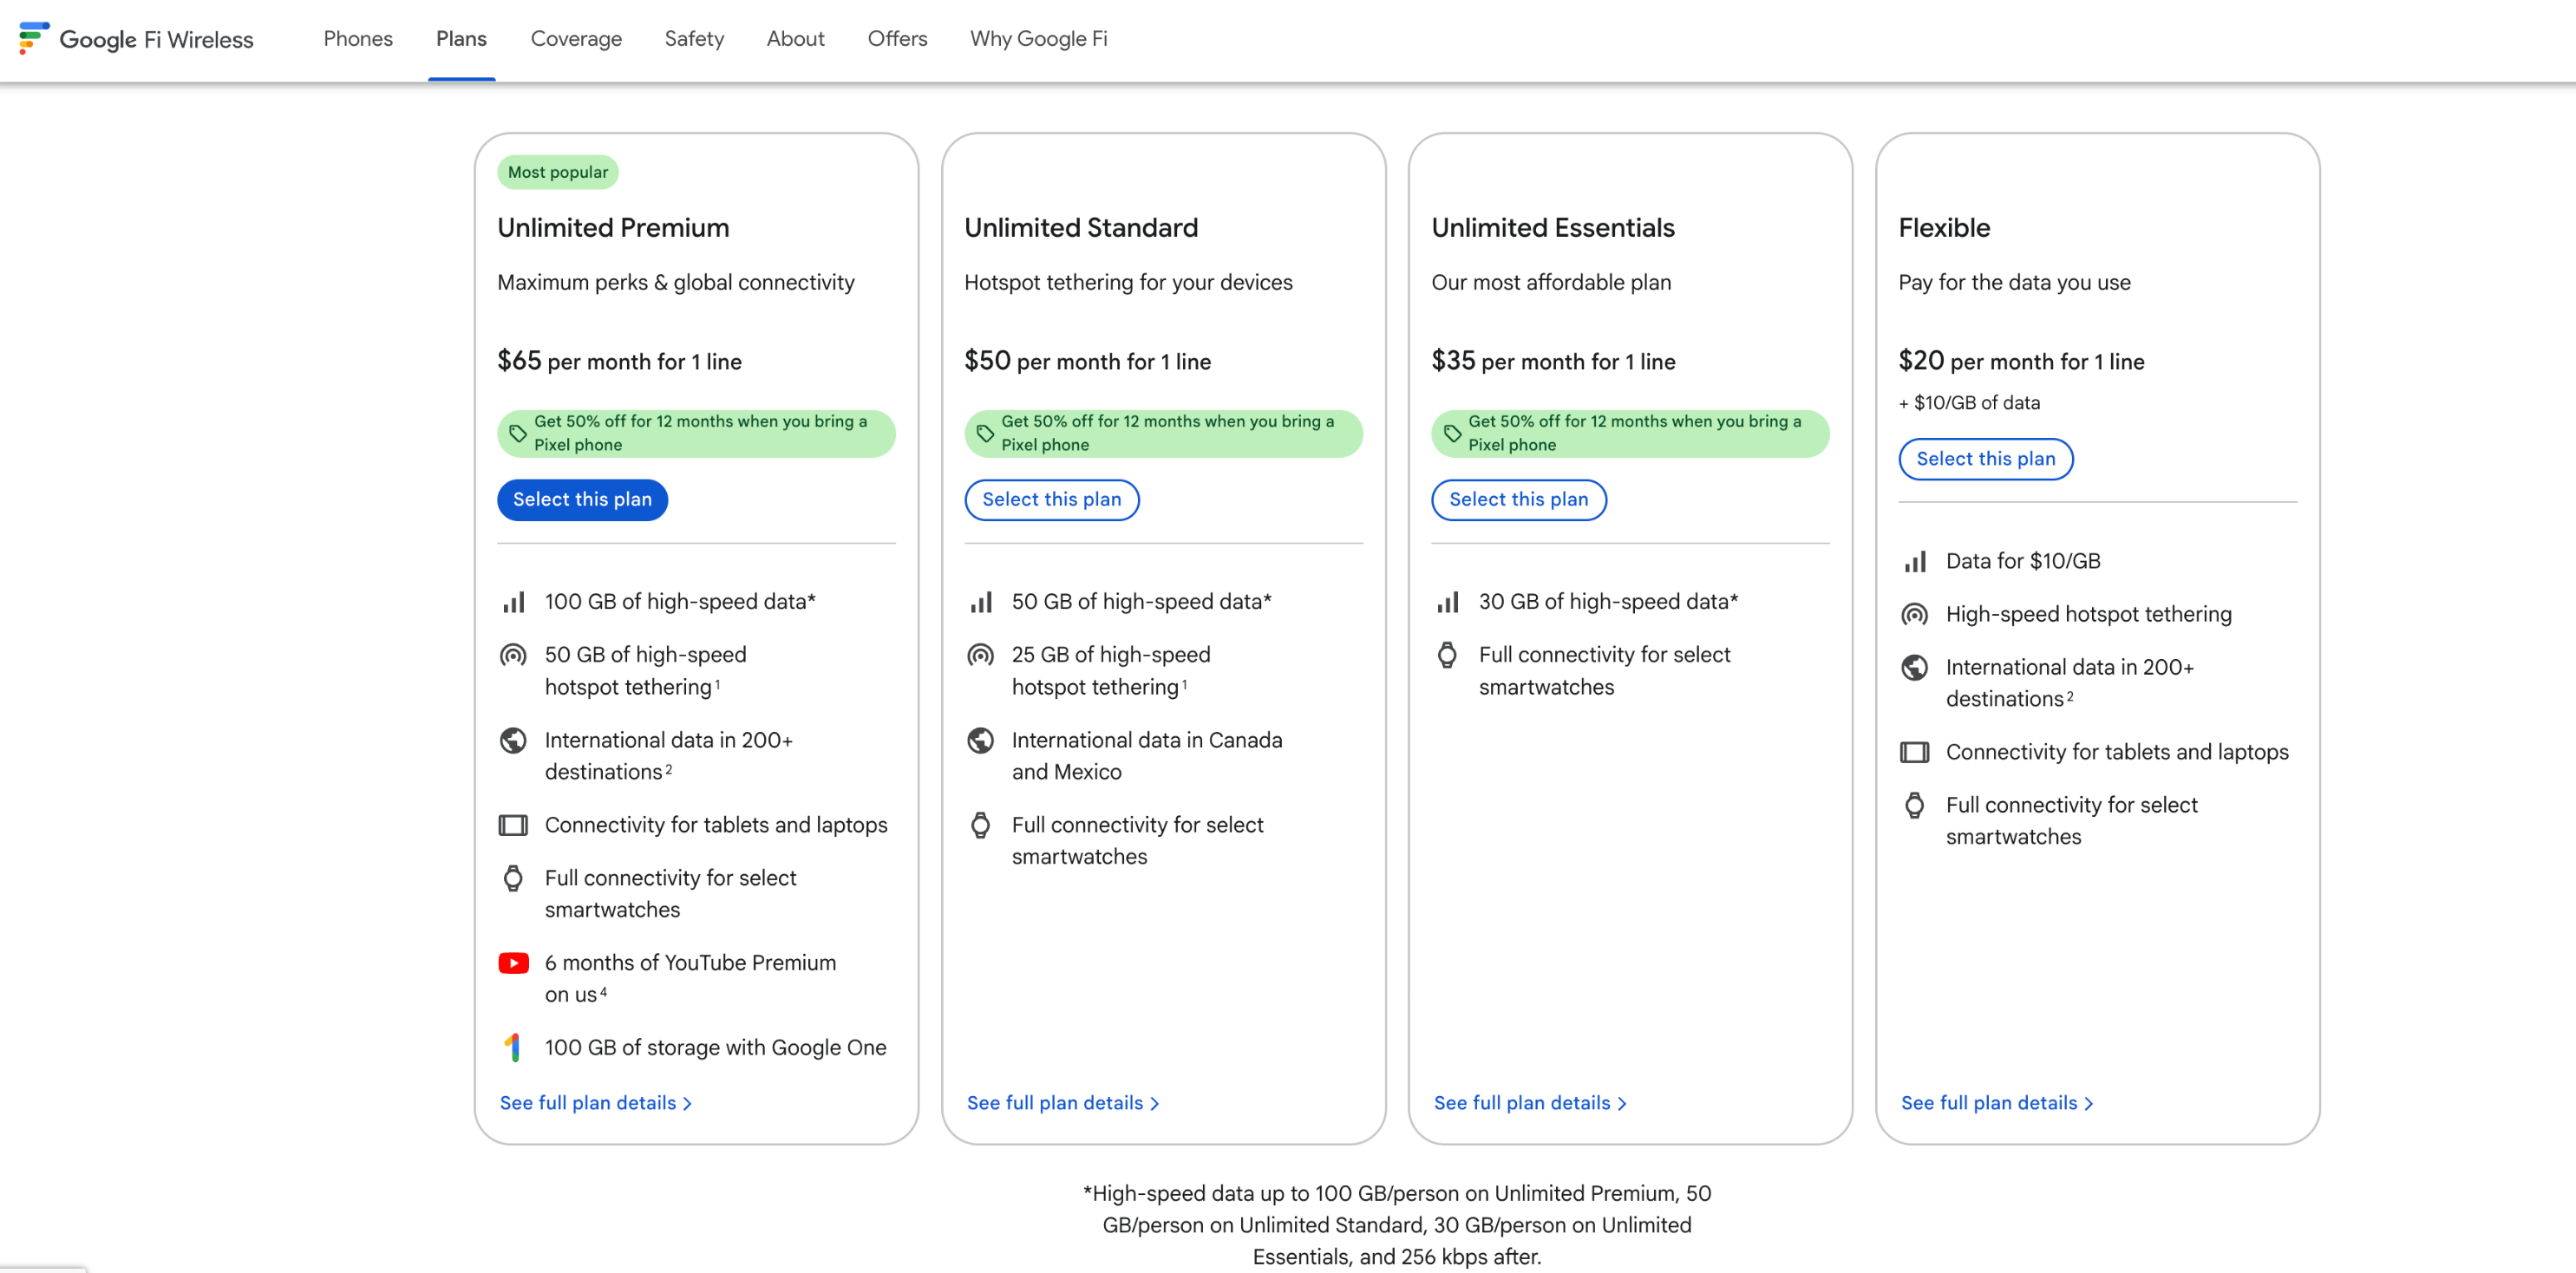Click the tablet icon in Unlimited Premium
2576x1273 pixels.
pos(513,825)
